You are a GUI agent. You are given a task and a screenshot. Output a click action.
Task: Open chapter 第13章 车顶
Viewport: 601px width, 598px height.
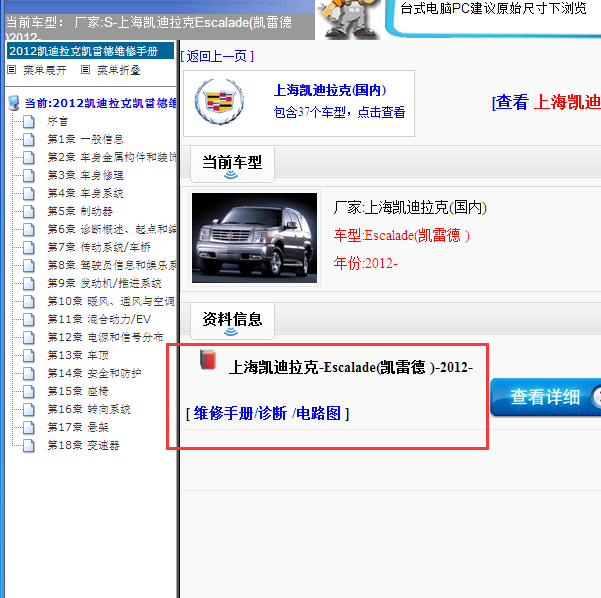(78, 356)
